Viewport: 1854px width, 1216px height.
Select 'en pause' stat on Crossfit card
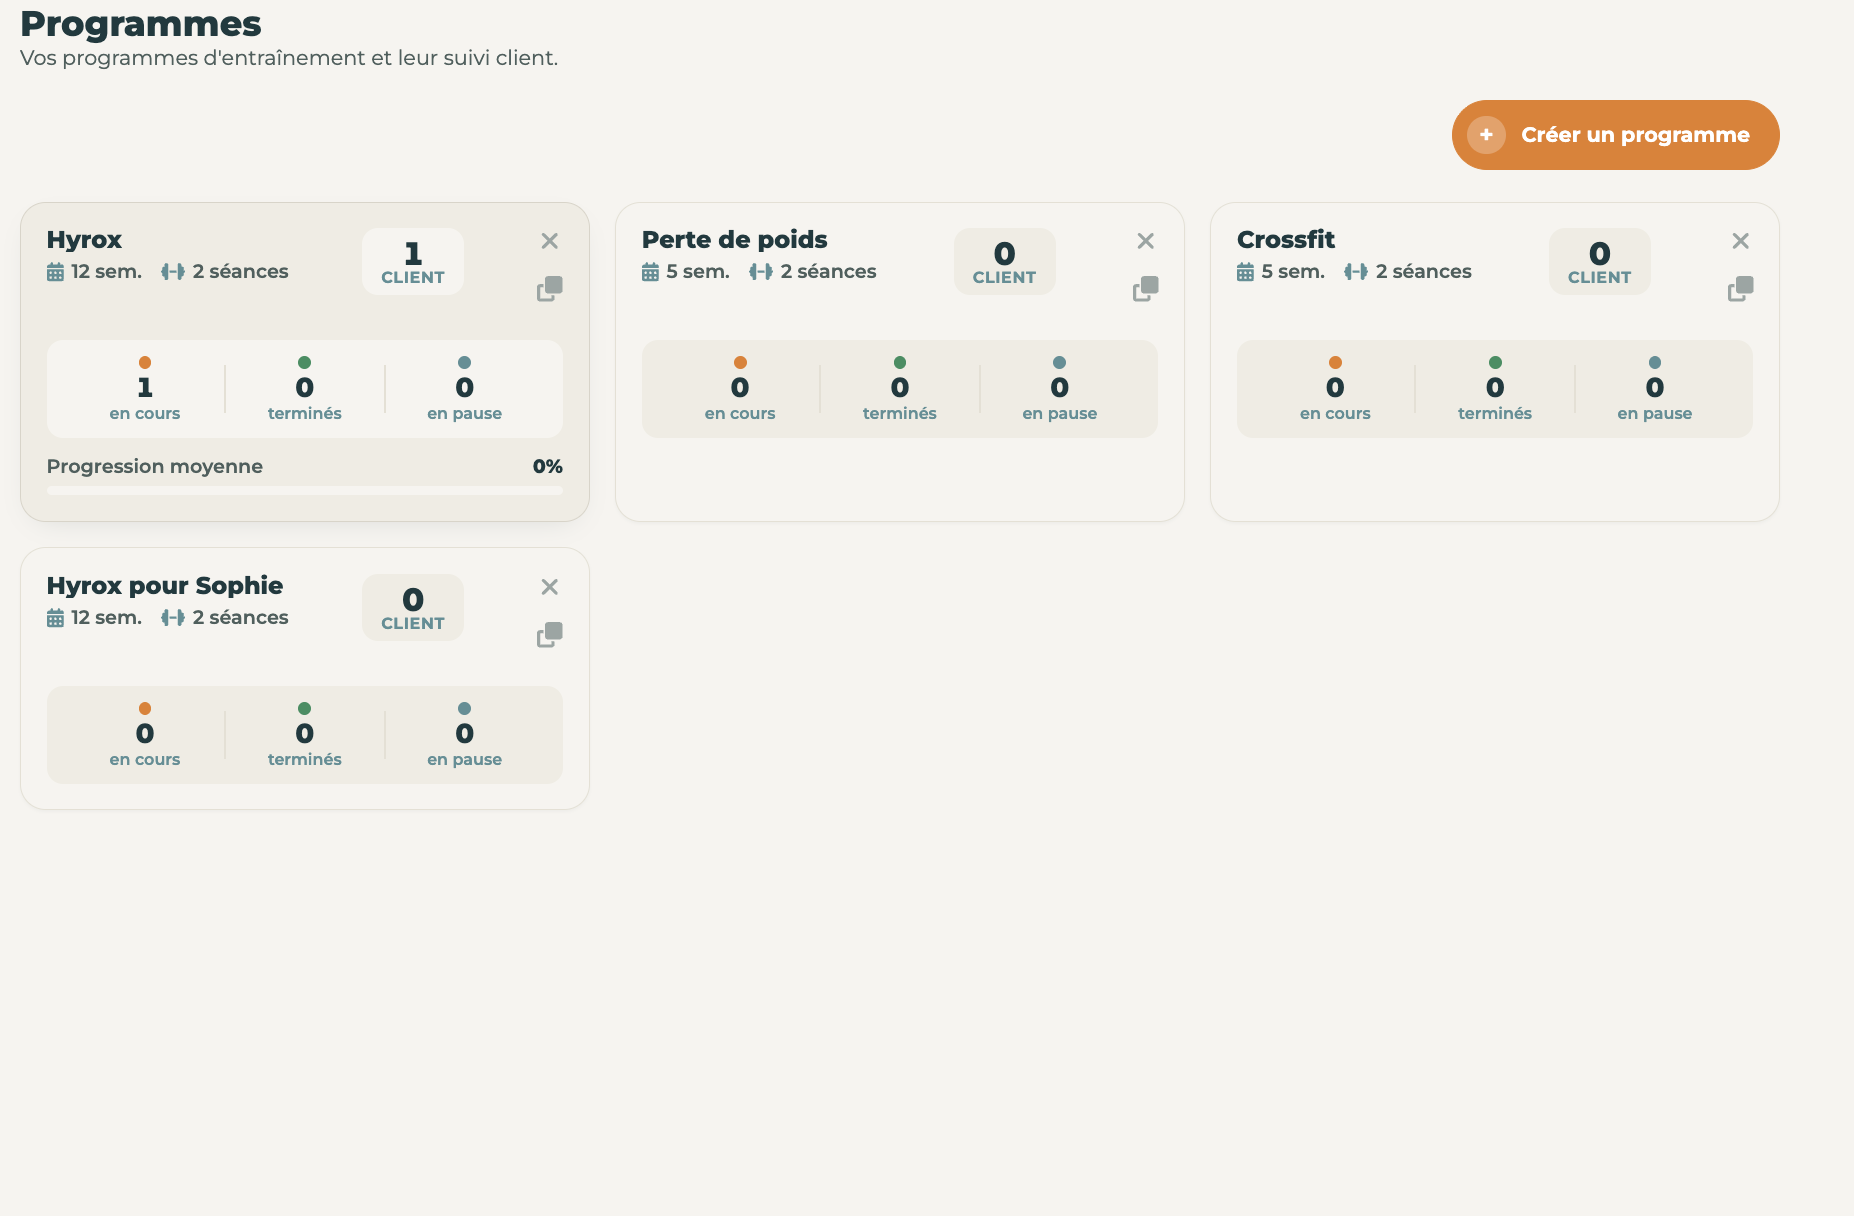pyautogui.click(x=1655, y=389)
